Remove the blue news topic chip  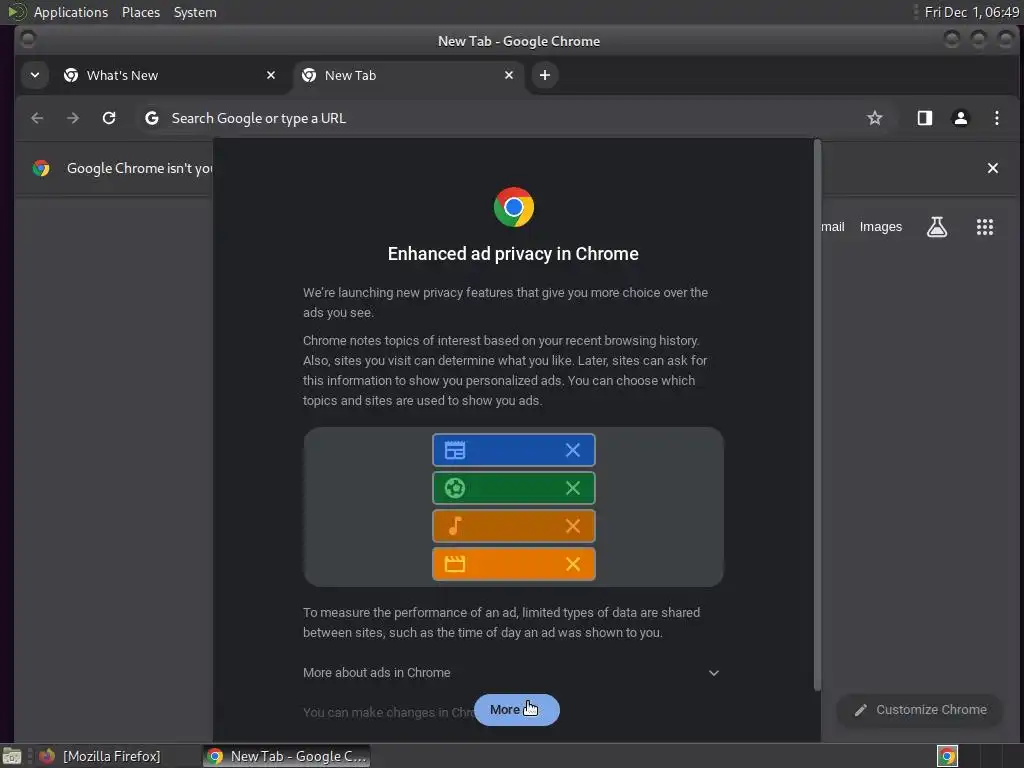tap(573, 450)
